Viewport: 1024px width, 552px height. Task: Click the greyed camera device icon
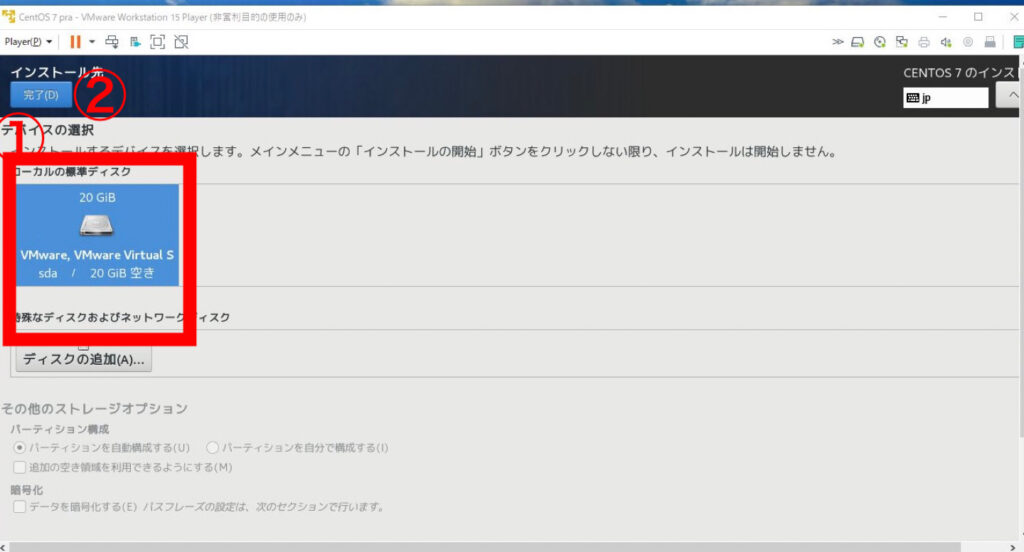[x=968, y=42]
